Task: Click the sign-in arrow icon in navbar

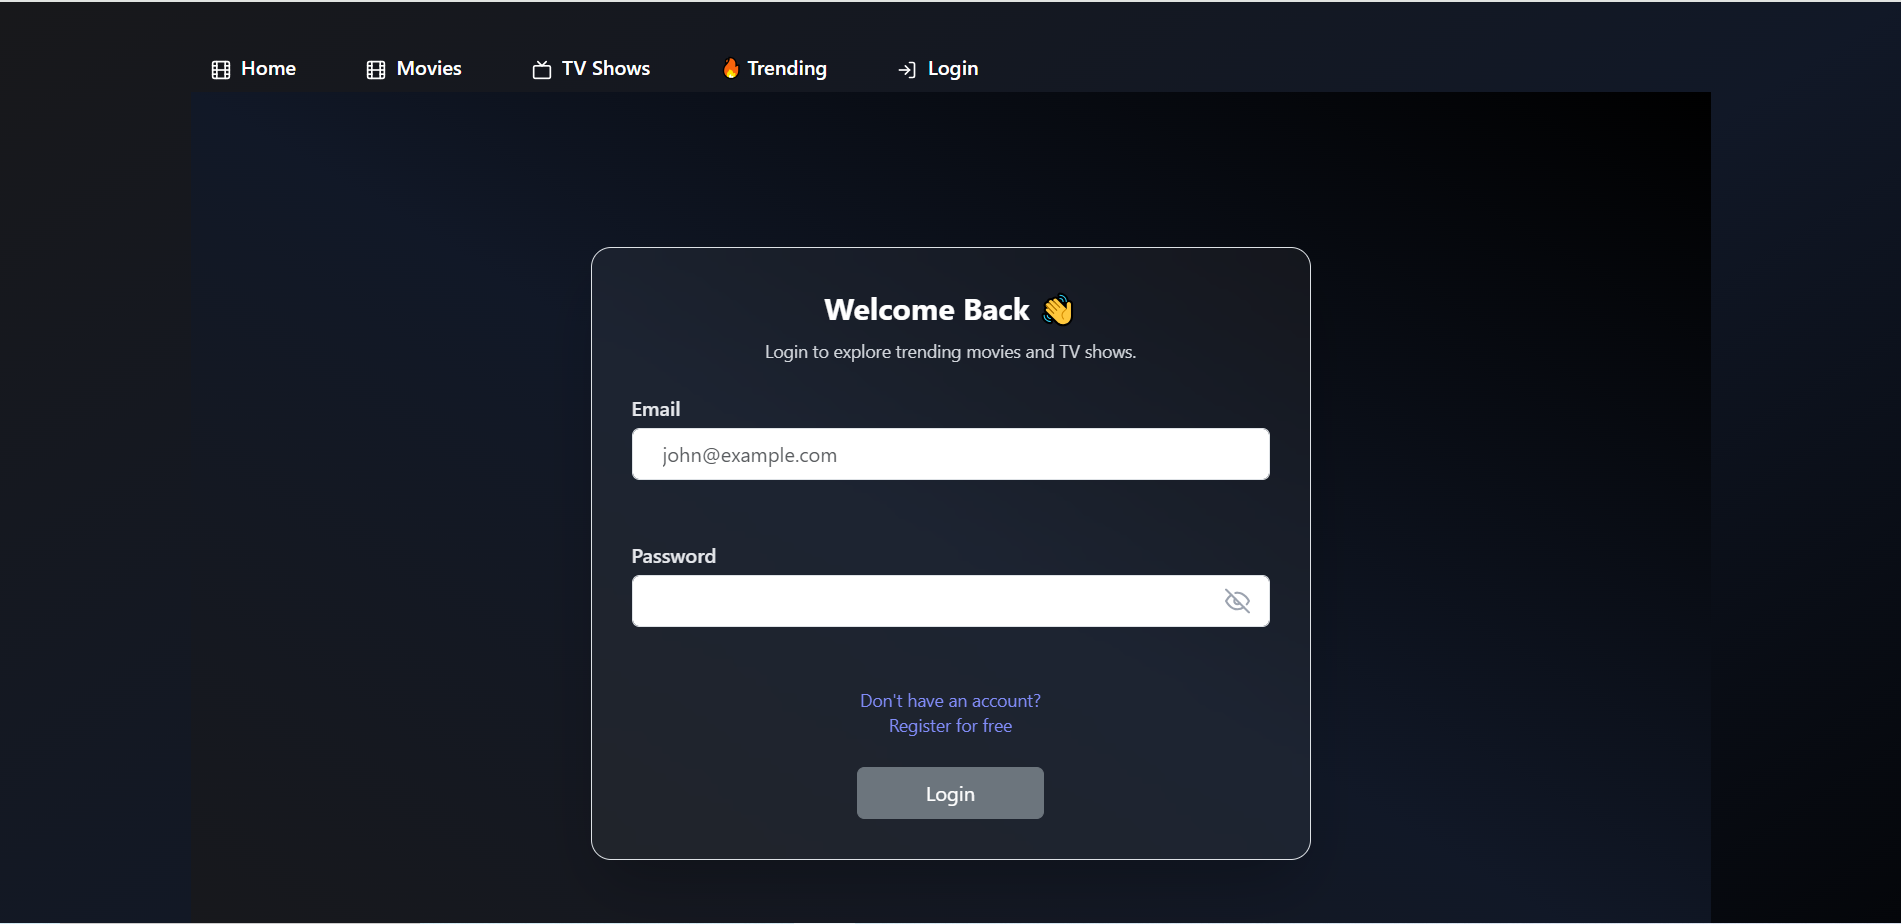Action: pos(907,70)
